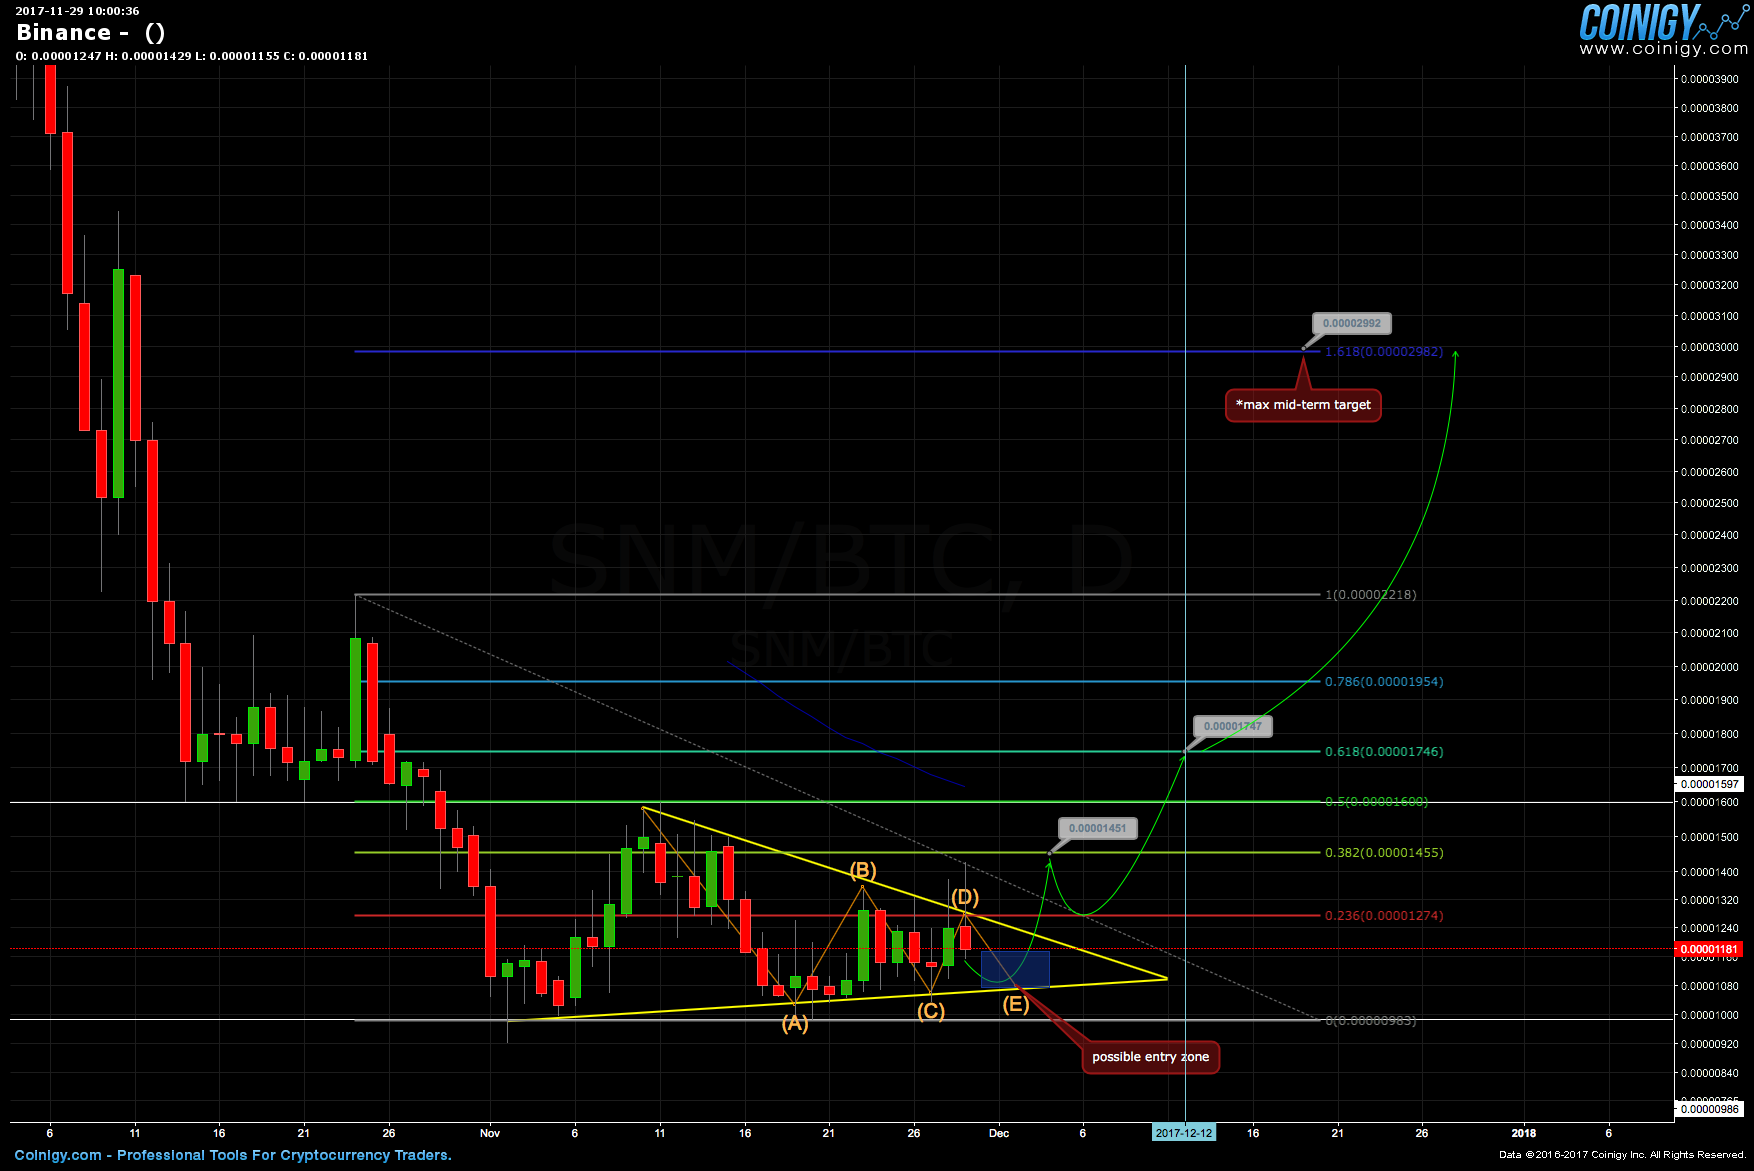
Task: Select the (A) wave label
Action: coord(795,1023)
